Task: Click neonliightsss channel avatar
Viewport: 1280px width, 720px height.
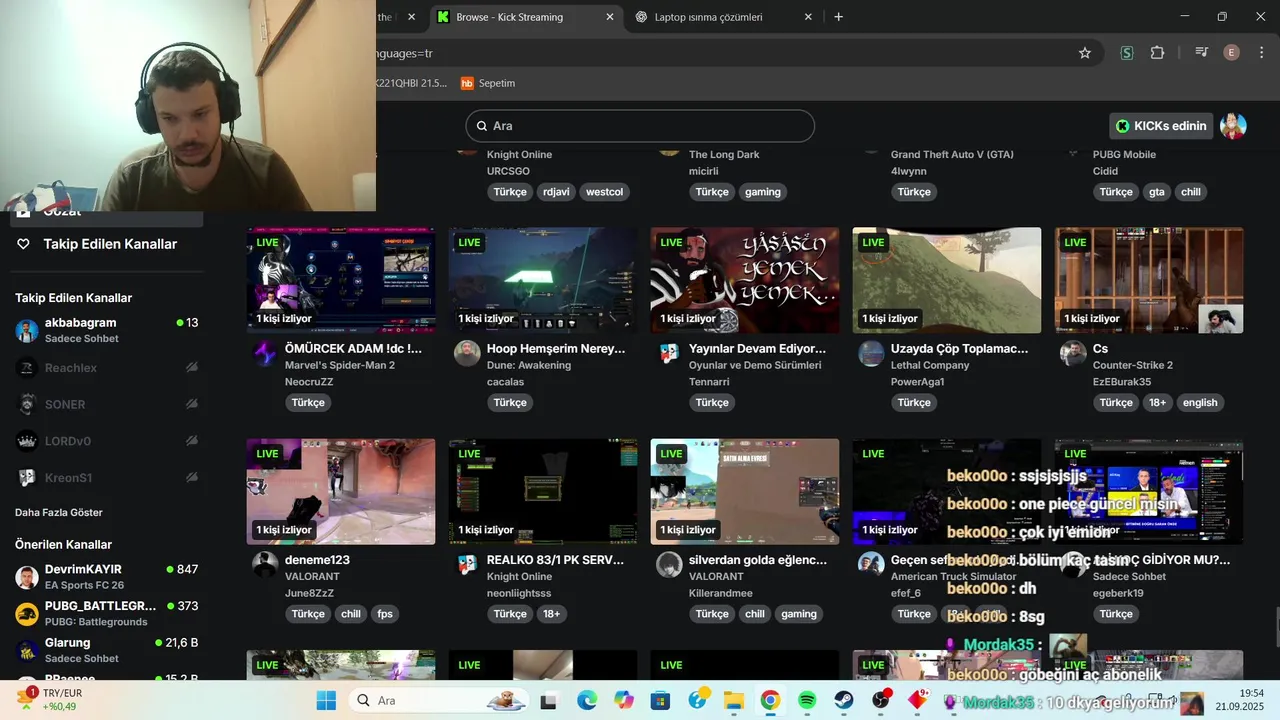Action: [x=467, y=564]
